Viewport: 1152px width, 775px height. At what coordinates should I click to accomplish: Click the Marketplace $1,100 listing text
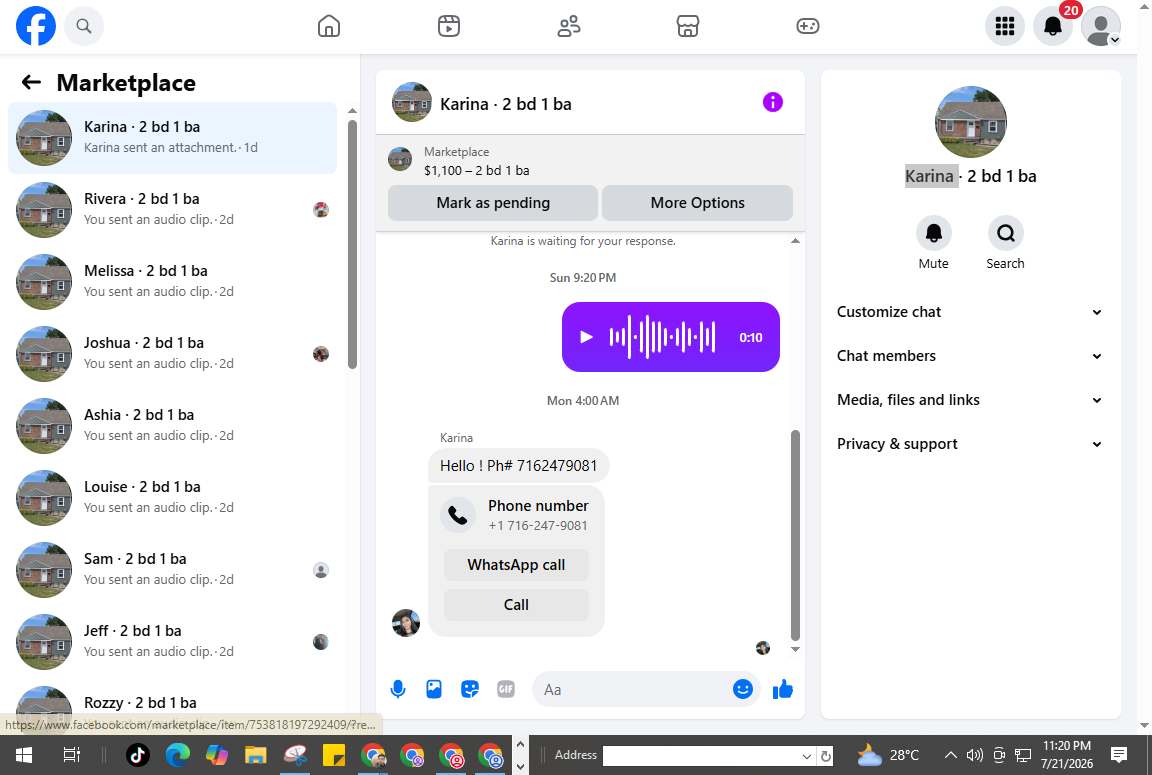pyautogui.click(x=477, y=170)
